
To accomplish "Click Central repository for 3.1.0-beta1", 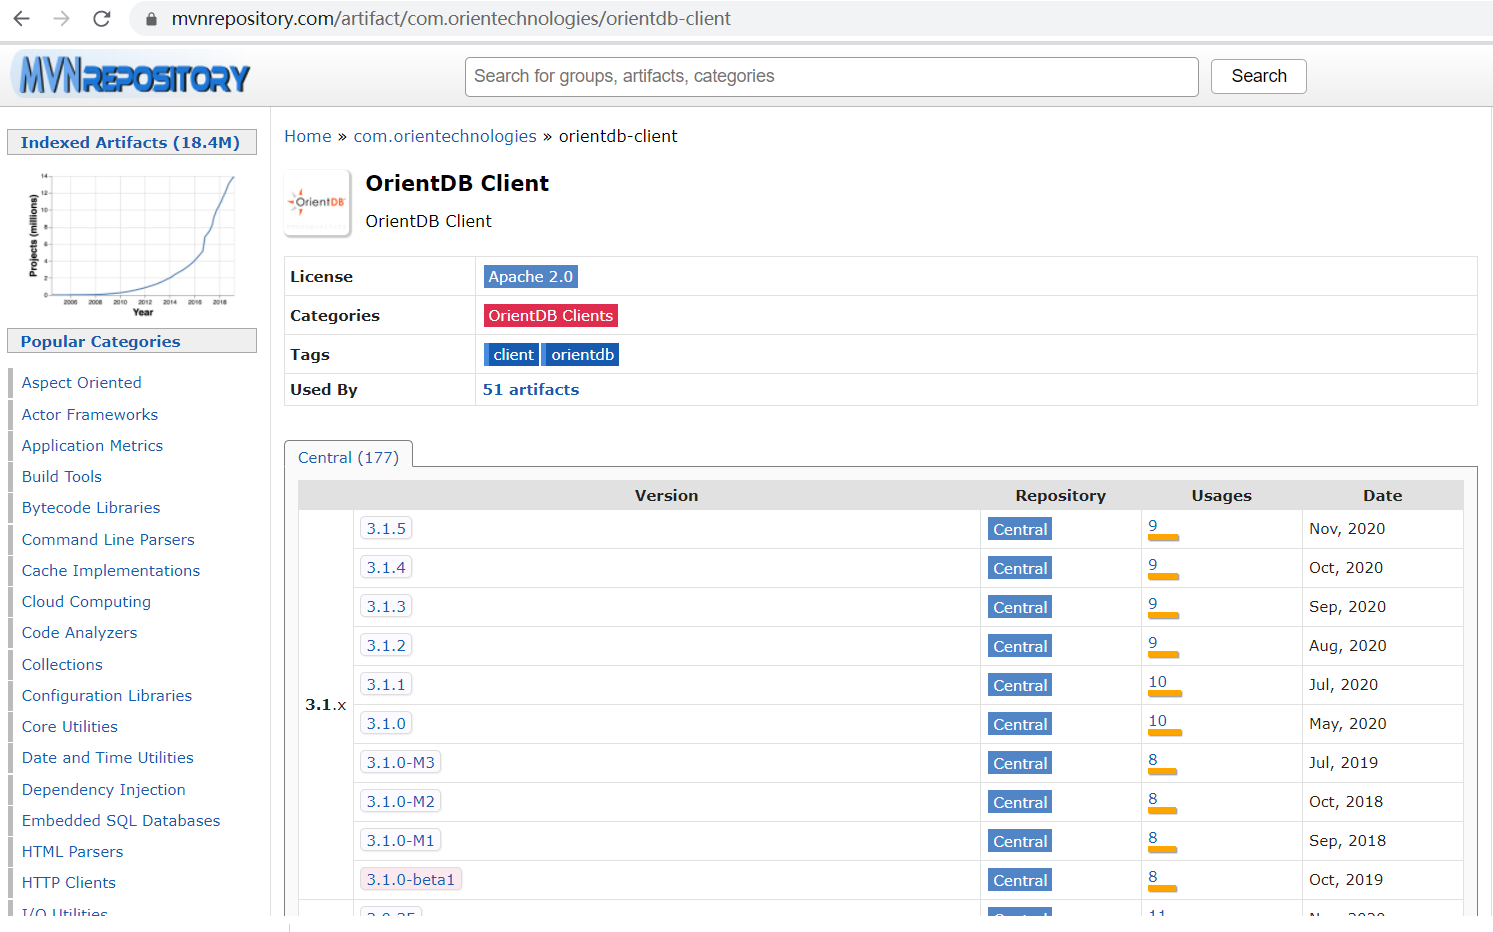I will [x=1020, y=880].
